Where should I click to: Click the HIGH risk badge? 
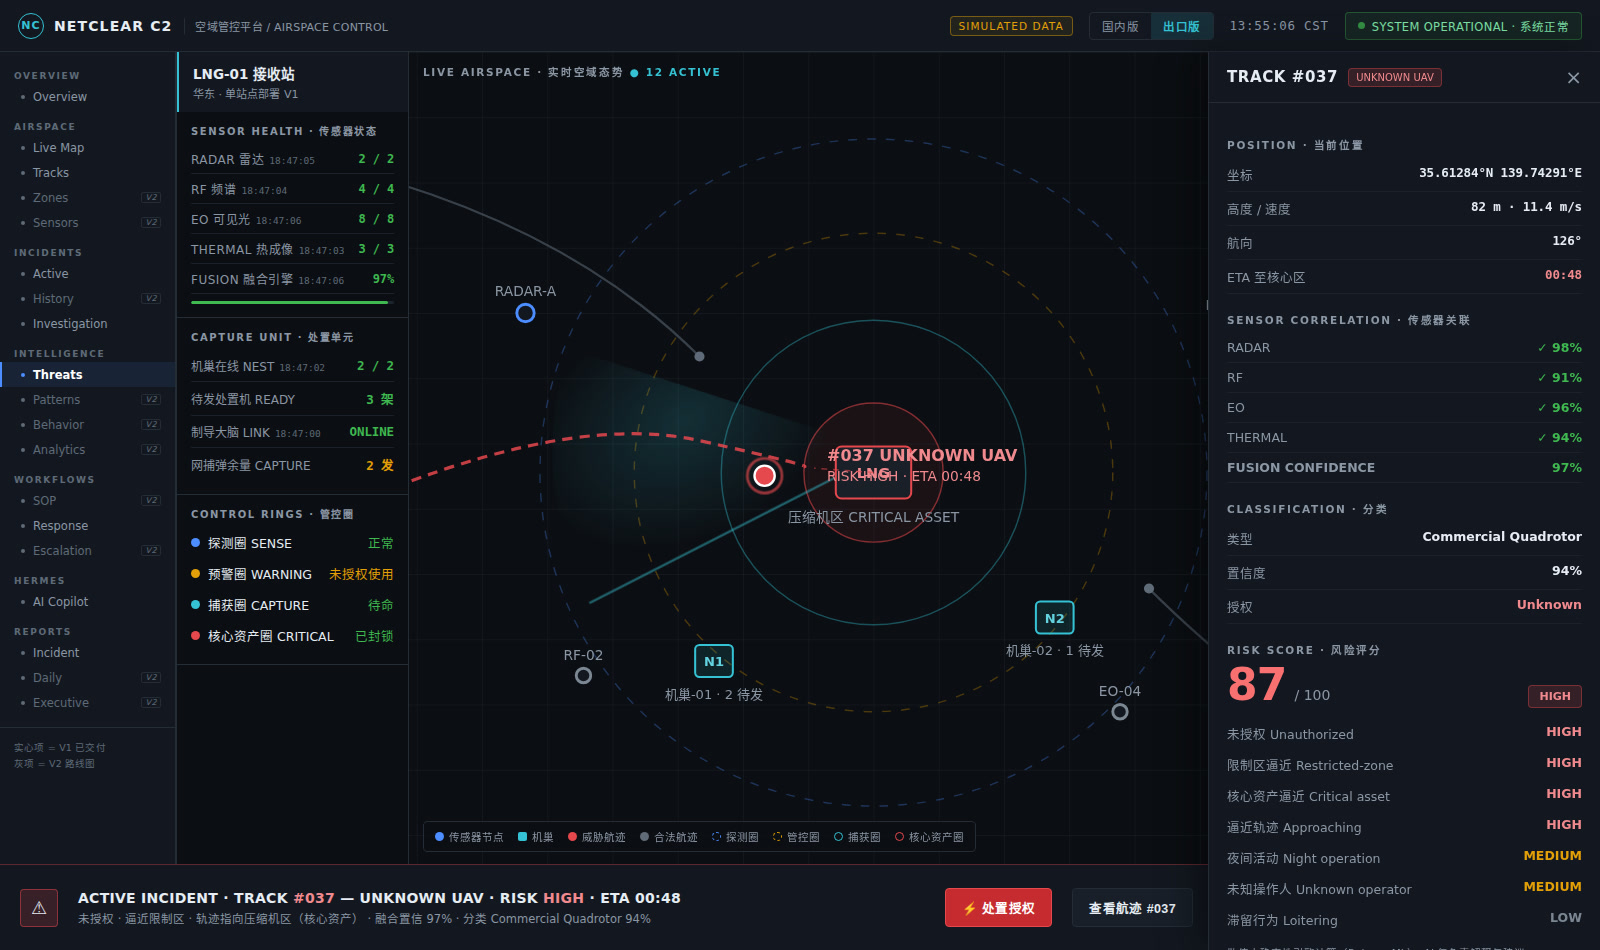coord(1555,696)
